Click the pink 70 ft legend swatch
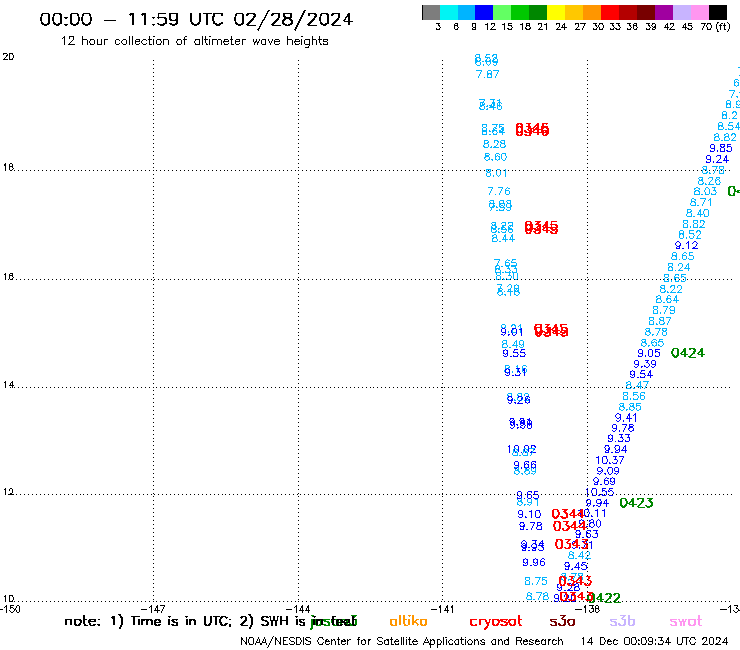 pos(698,12)
